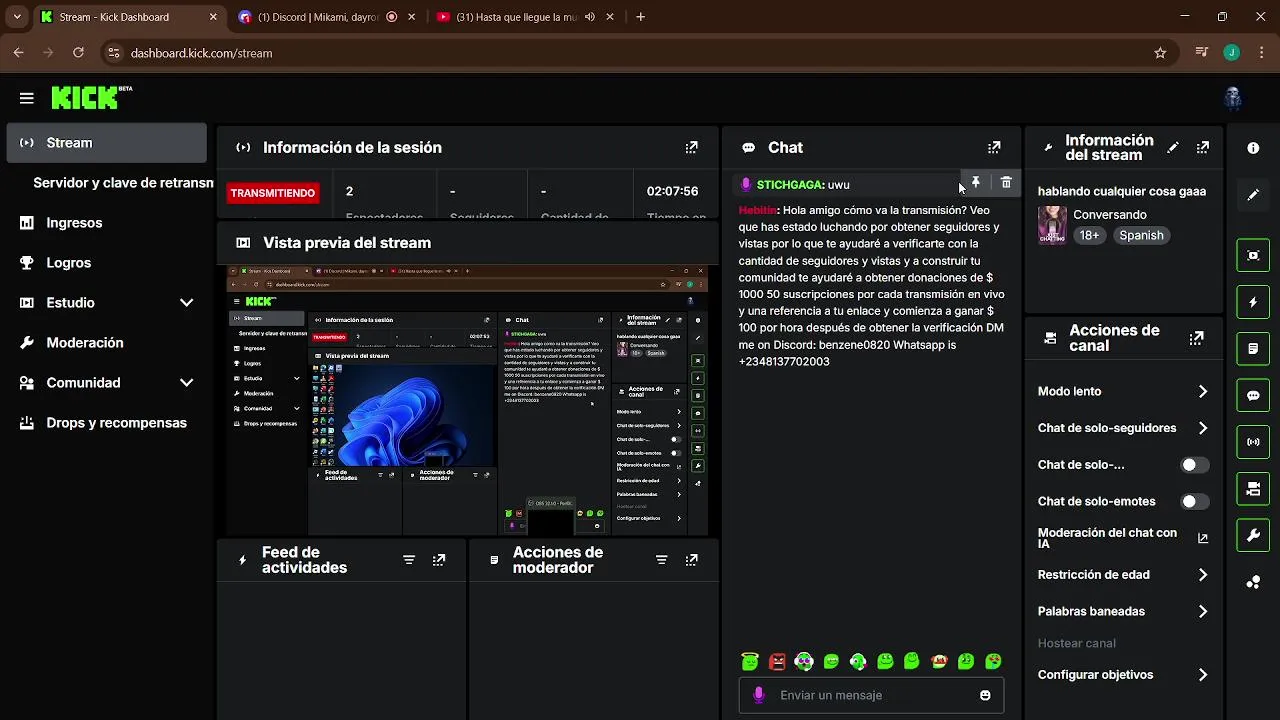Open Palabras baneadas settings
1280x720 pixels.
[x=1124, y=611]
